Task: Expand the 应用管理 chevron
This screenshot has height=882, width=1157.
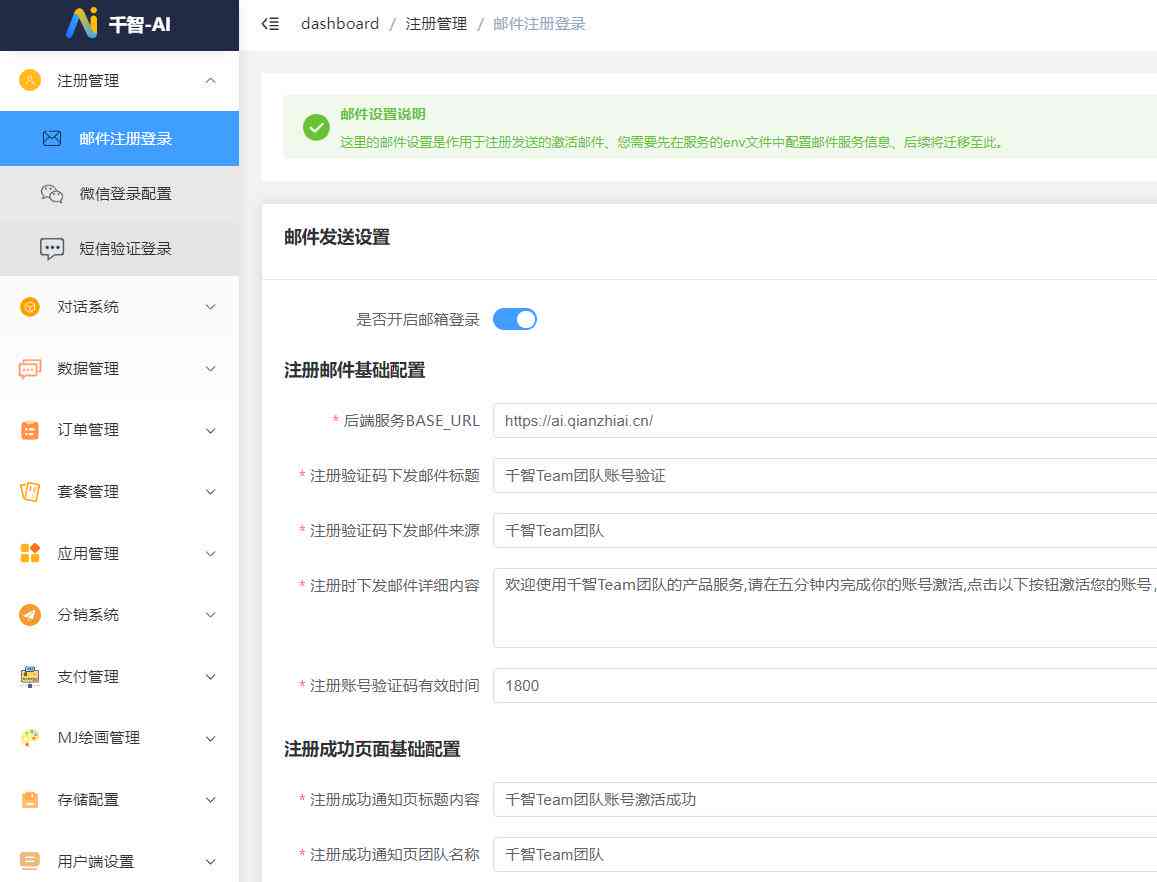Action: pyautogui.click(x=210, y=554)
